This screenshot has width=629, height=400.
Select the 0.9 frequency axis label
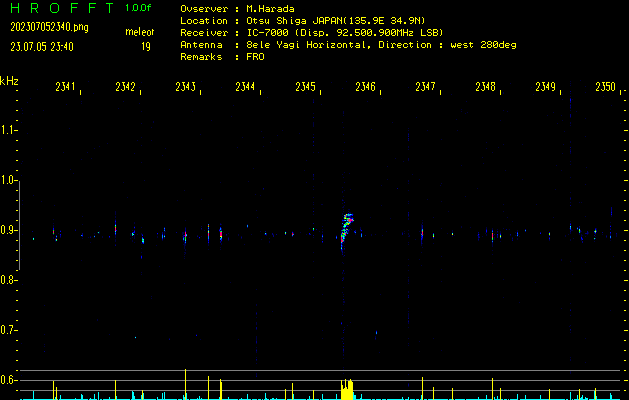(9, 230)
